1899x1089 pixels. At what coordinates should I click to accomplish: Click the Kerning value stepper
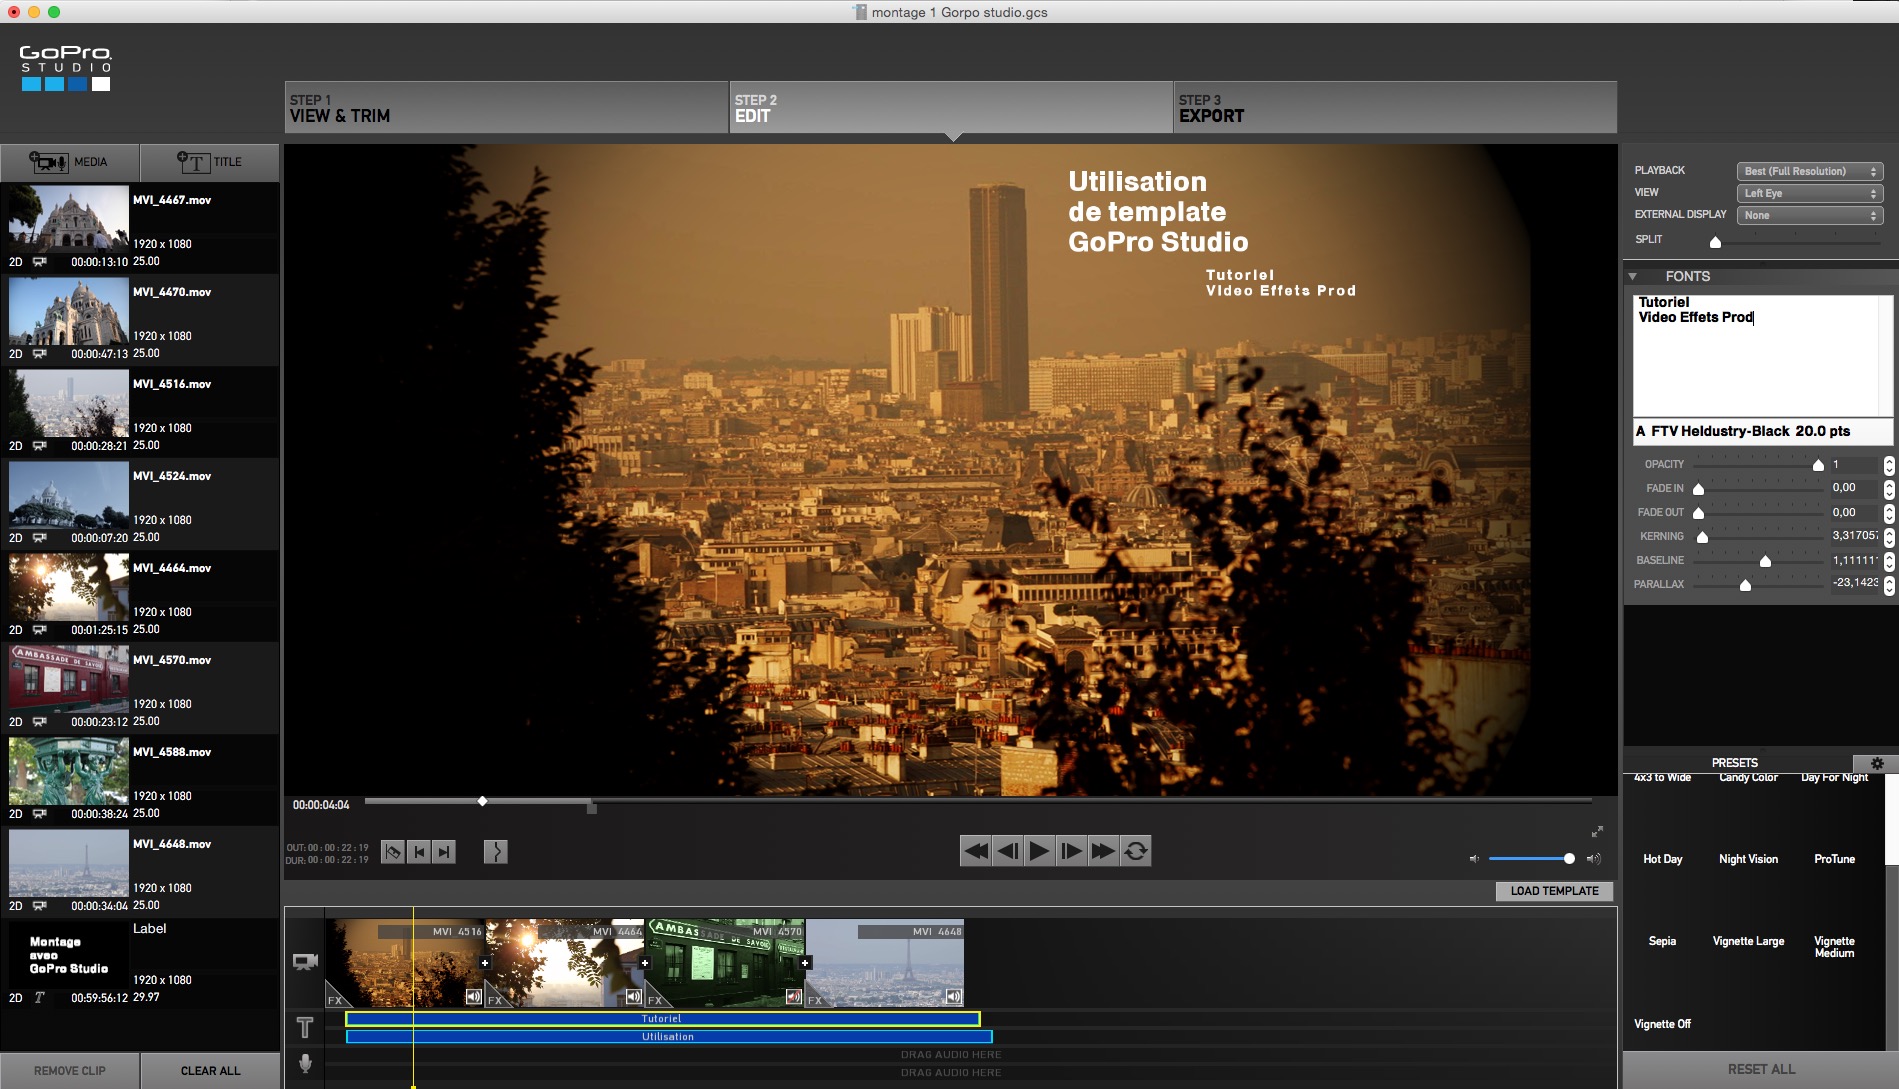[x=1889, y=537]
